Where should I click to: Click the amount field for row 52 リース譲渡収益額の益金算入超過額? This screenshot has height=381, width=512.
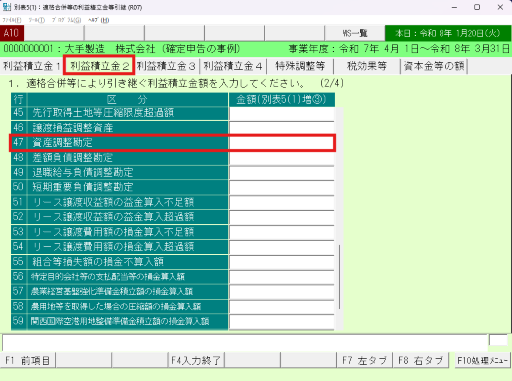[x=282, y=217]
